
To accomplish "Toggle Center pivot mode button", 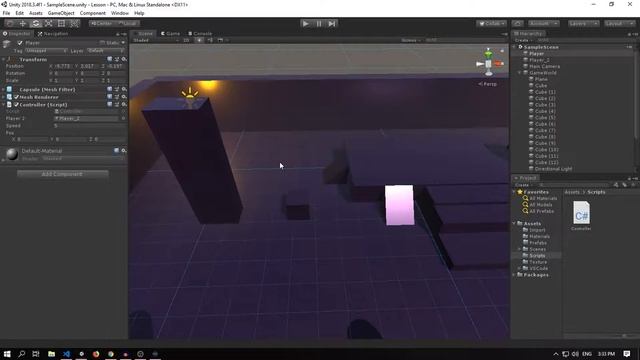I will (x=102, y=24).
